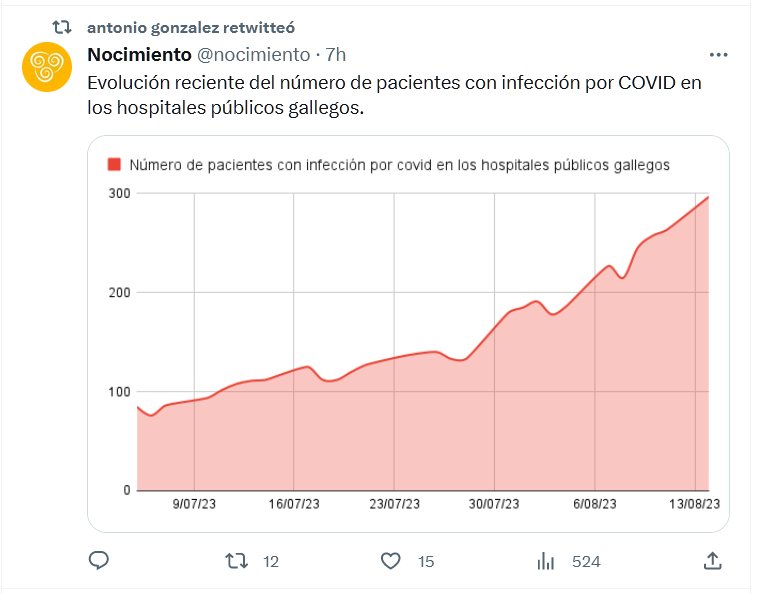The height and width of the screenshot is (594, 766).
Task: Retweet the Nocimiento post
Action: pos(235,561)
